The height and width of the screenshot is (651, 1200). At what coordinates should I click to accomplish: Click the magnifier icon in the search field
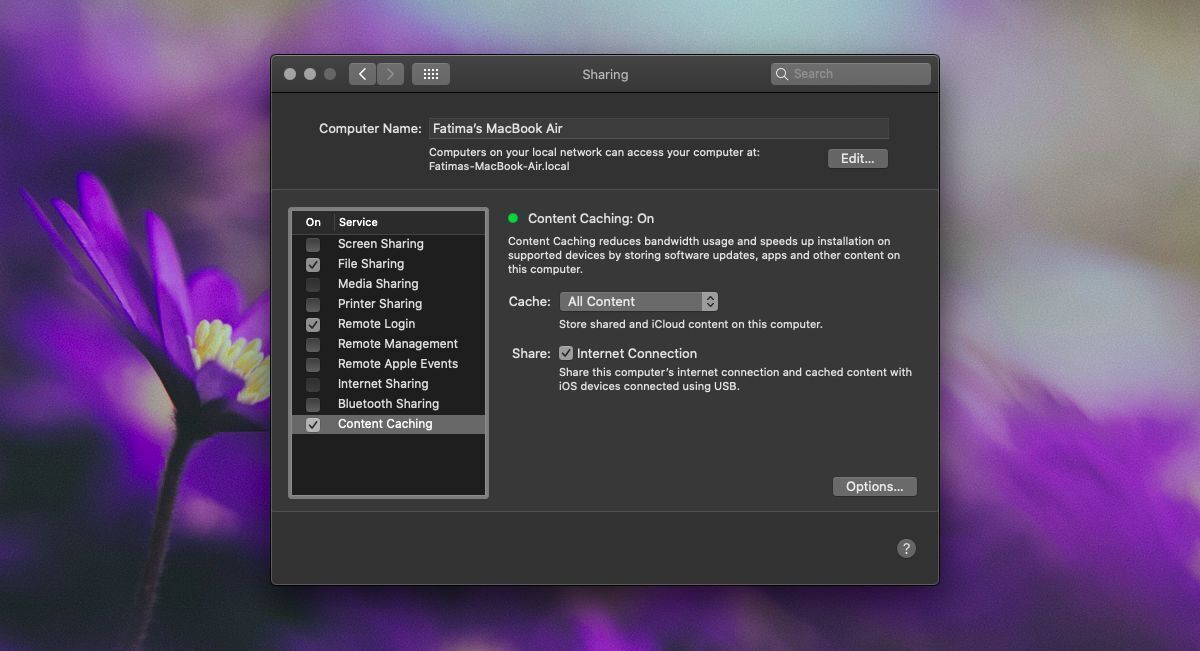tap(782, 74)
